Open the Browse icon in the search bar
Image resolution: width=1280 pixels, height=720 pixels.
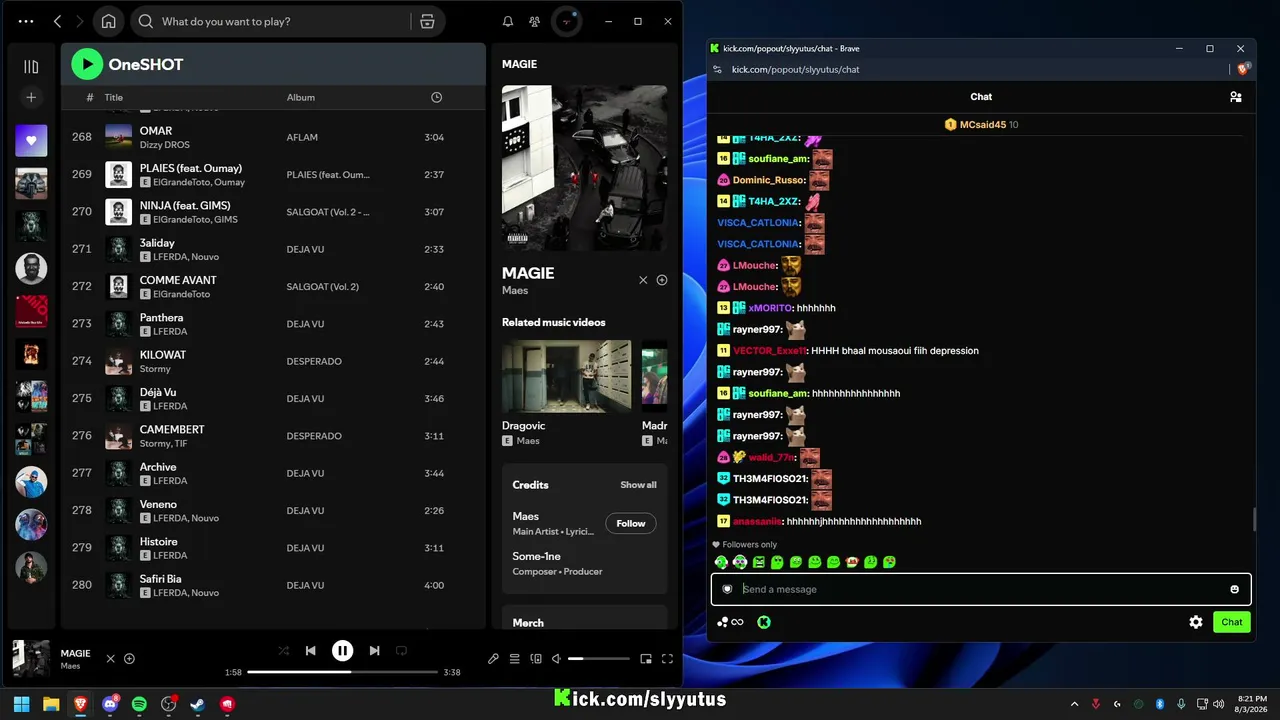click(x=427, y=21)
